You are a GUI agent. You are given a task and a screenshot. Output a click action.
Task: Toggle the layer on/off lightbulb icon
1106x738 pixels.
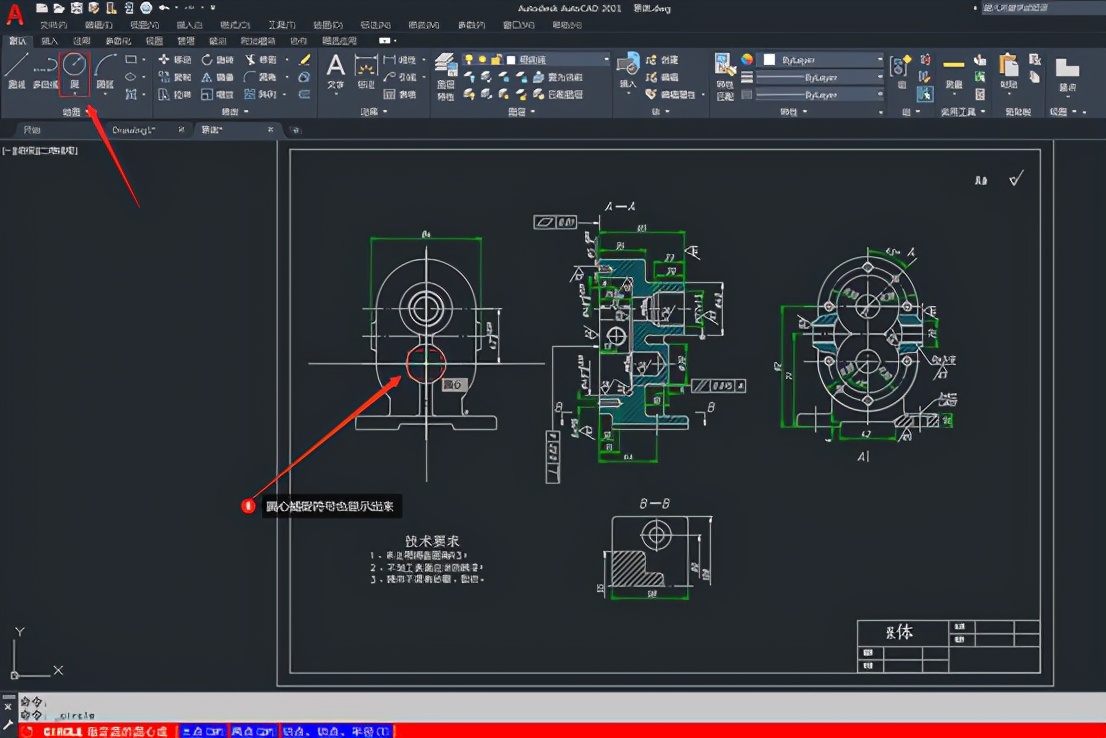pyautogui.click(x=468, y=60)
